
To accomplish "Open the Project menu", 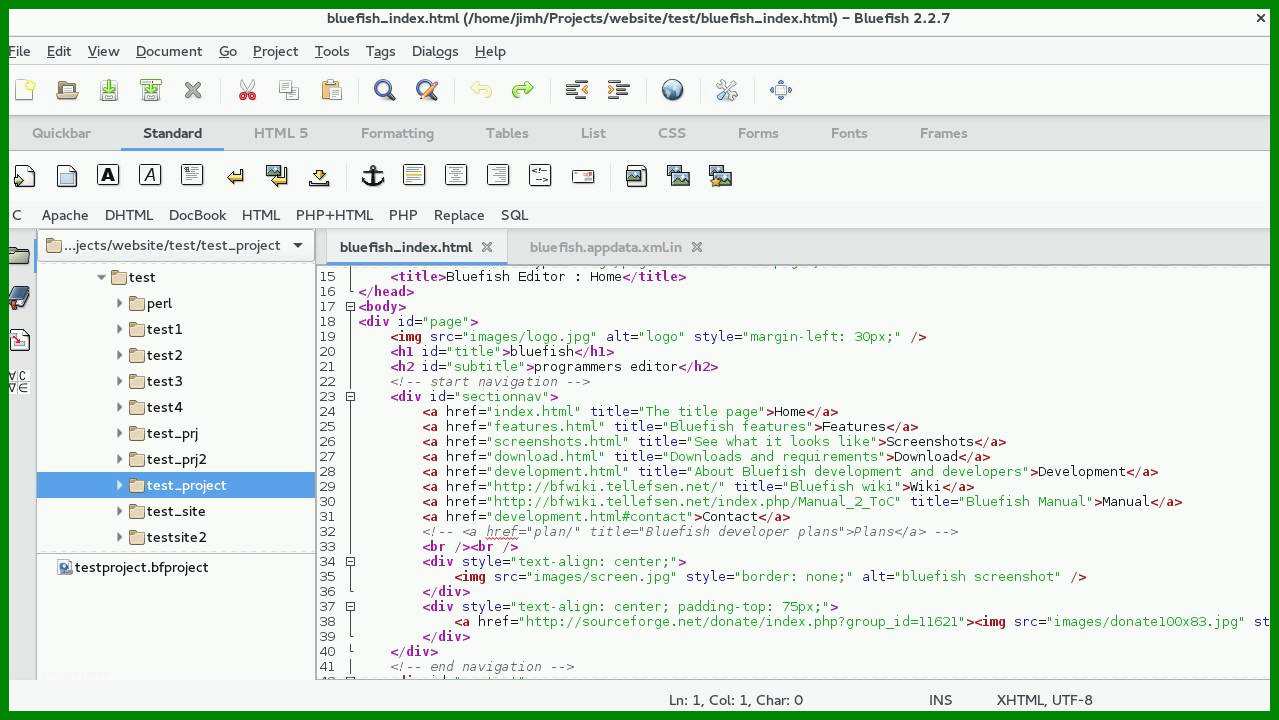I will [x=275, y=51].
